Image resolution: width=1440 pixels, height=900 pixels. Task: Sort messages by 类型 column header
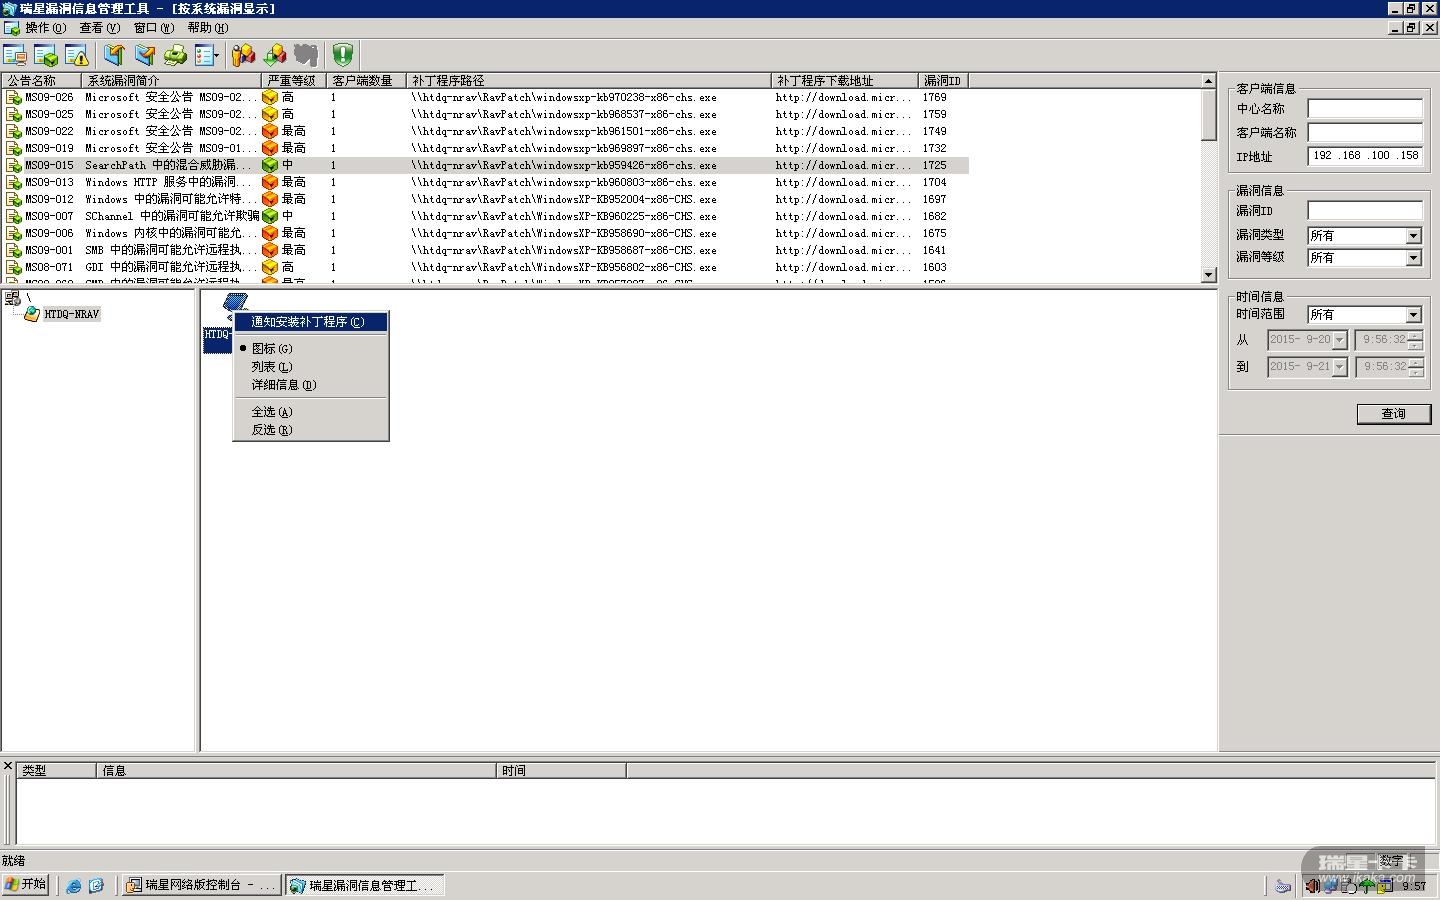56,771
